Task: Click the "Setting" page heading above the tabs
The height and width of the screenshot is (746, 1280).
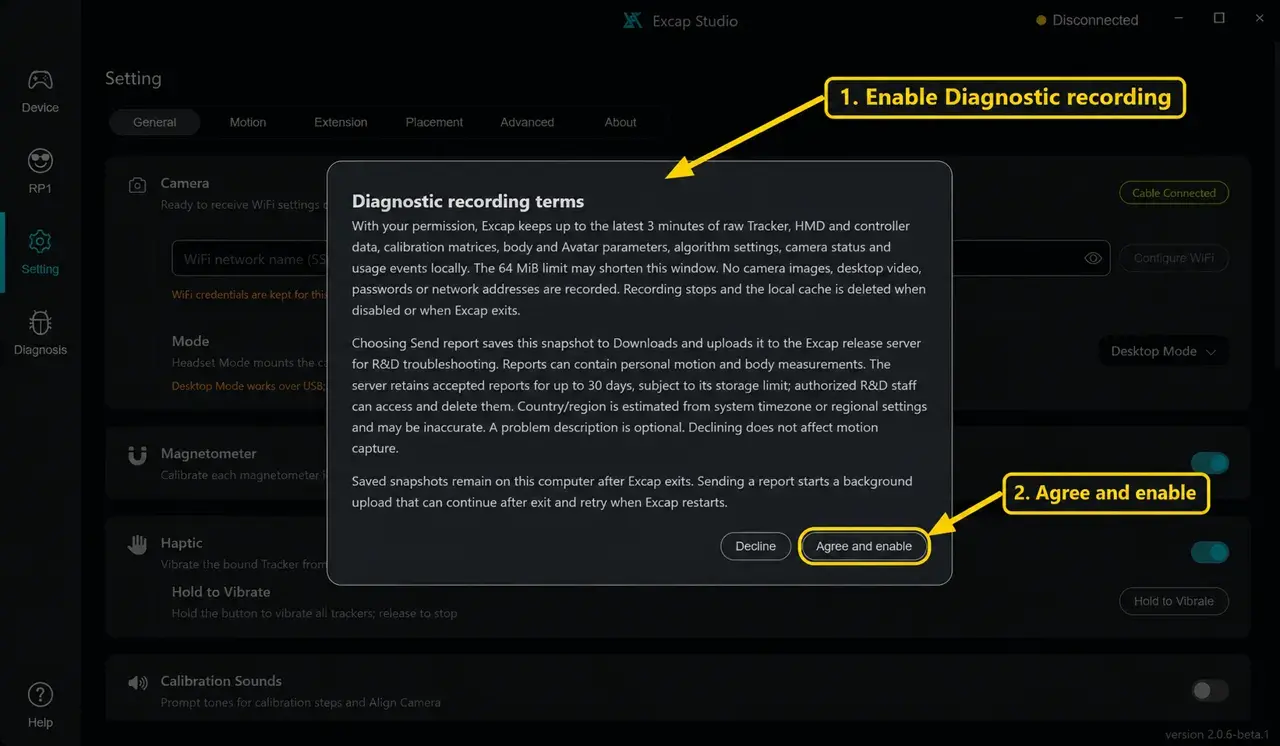Action: pyautogui.click(x=133, y=78)
